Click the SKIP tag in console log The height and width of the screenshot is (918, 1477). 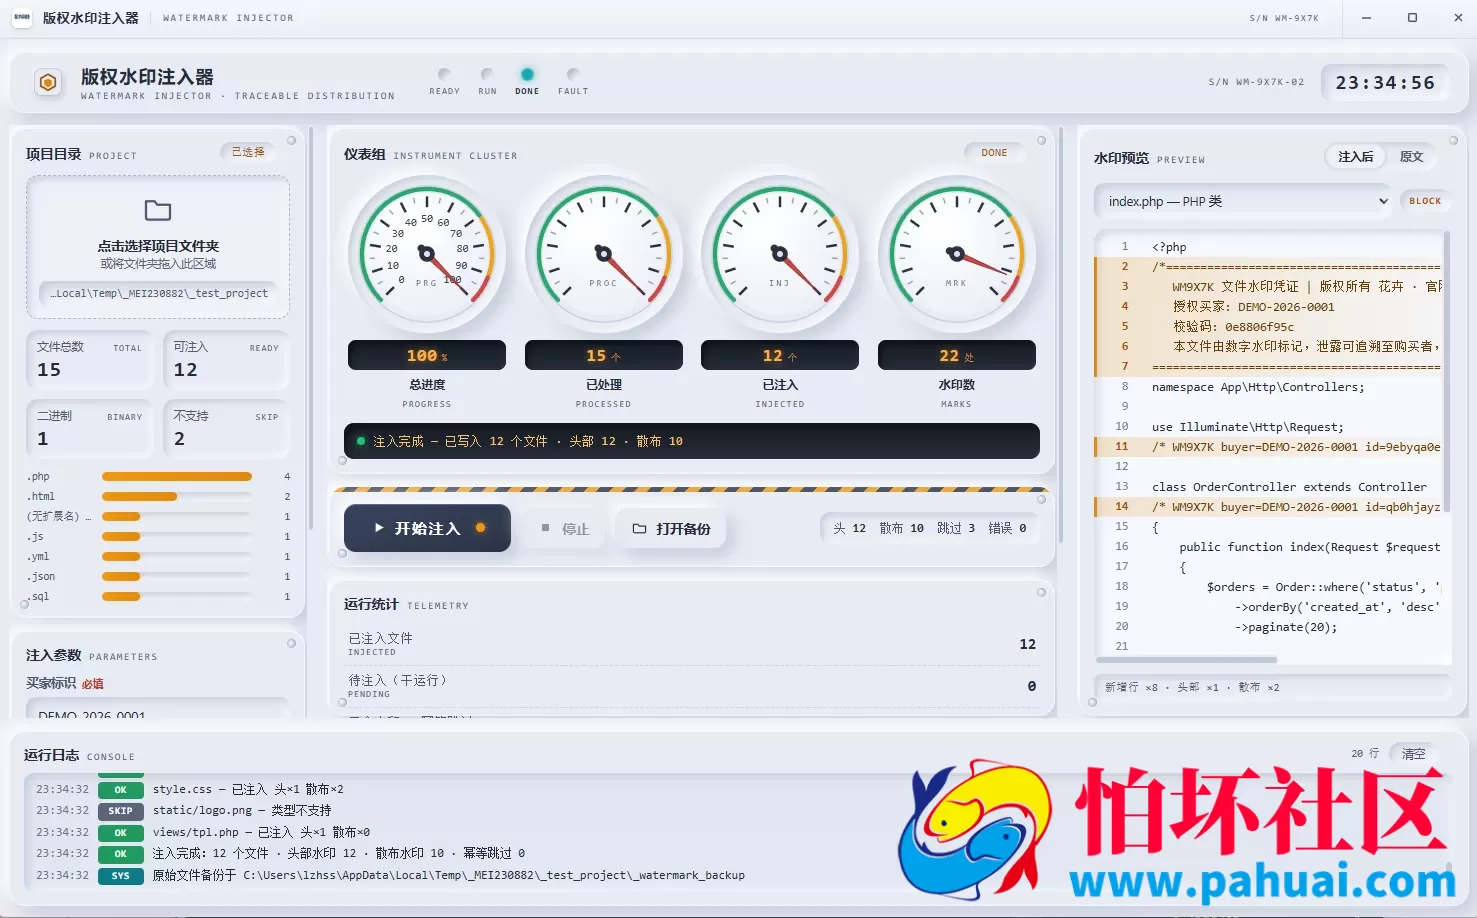click(x=121, y=811)
